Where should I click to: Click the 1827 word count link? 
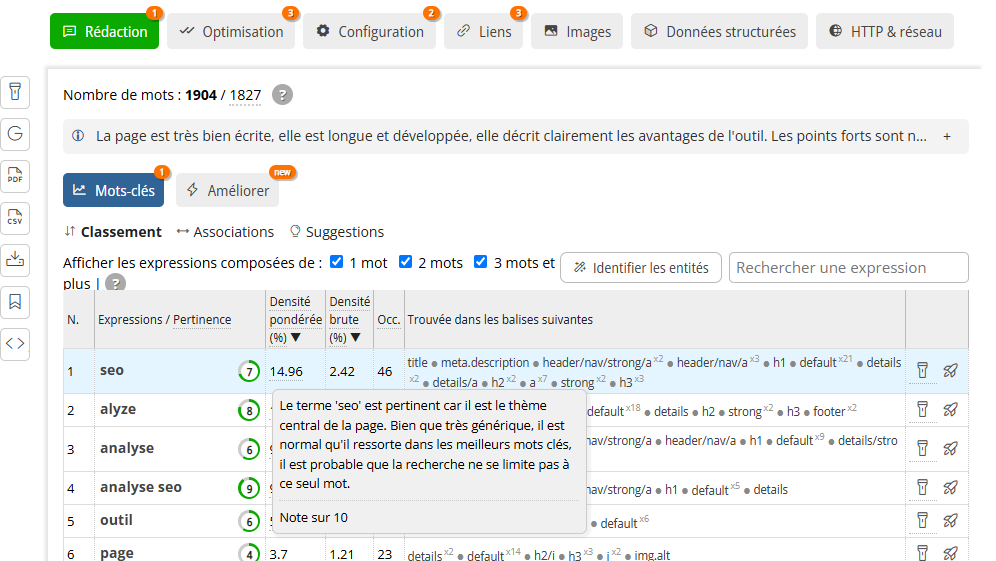(x=245, y=95)
